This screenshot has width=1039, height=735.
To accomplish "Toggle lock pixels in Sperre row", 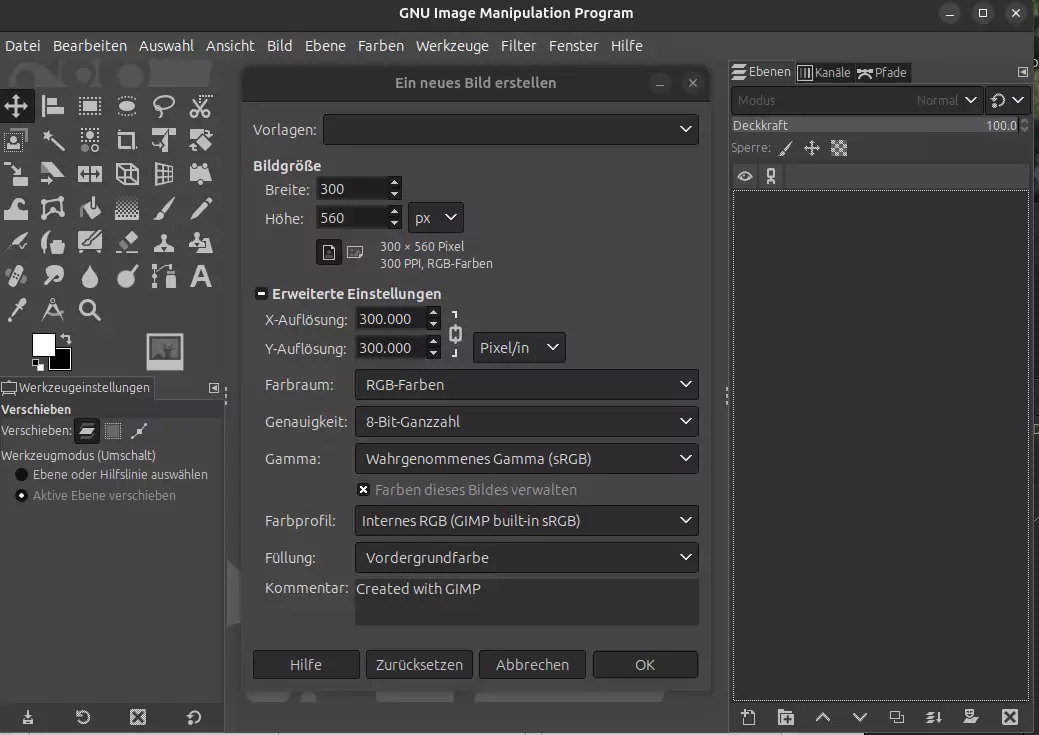I will click(x=786, y=148).
